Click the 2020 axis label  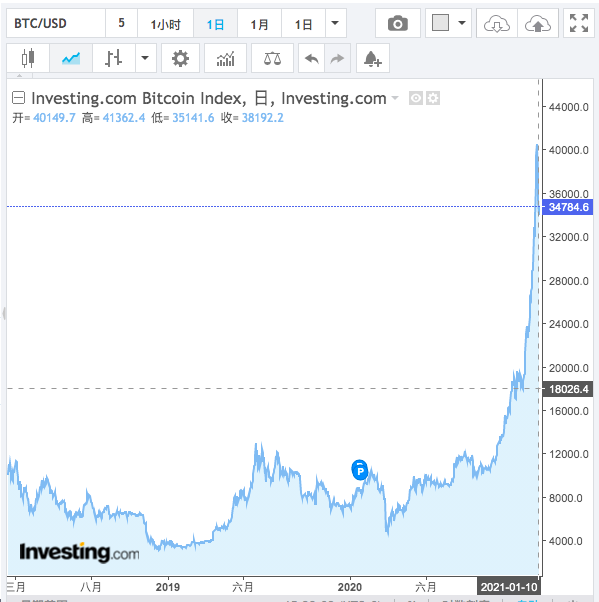click(349, 587)
